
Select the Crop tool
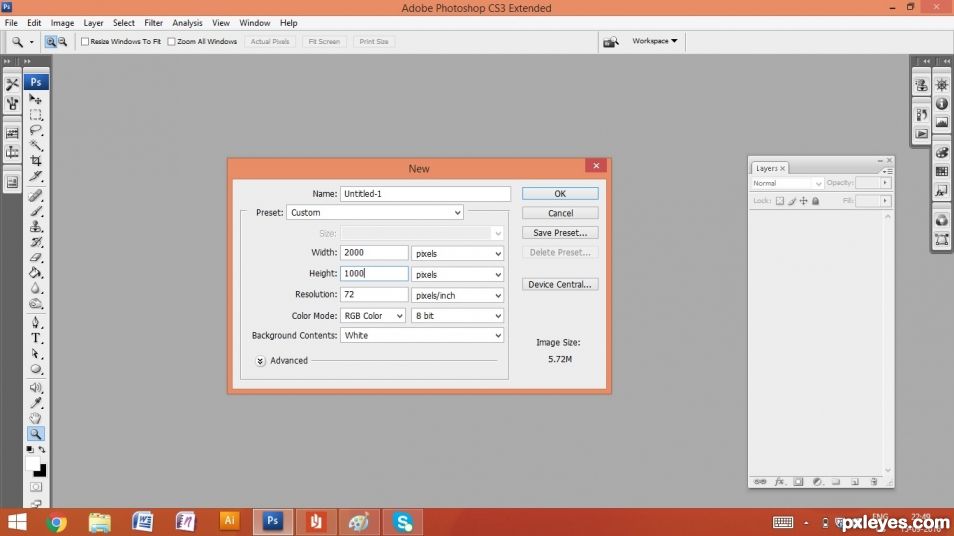[35, 161]
